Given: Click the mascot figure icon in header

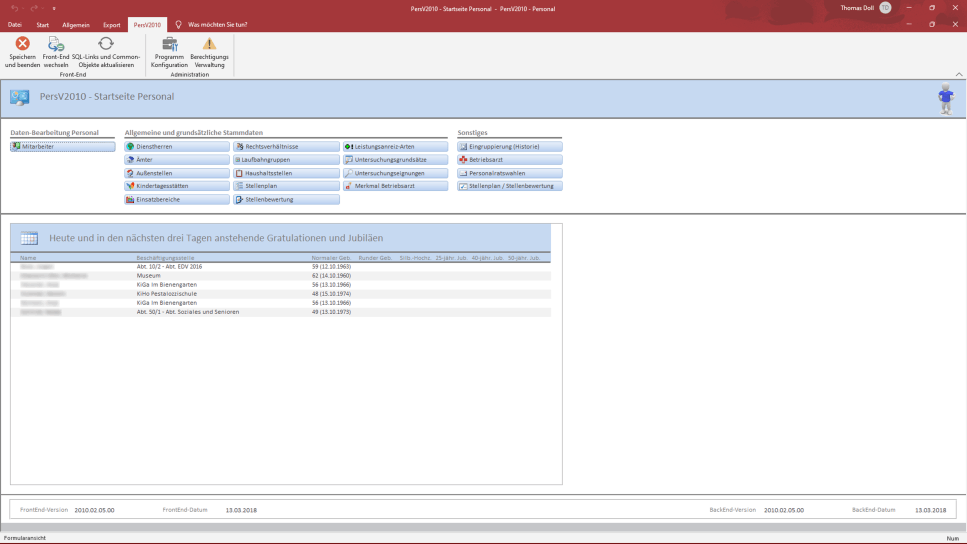Looking at the screenshot, I should [x=945, y=100].
